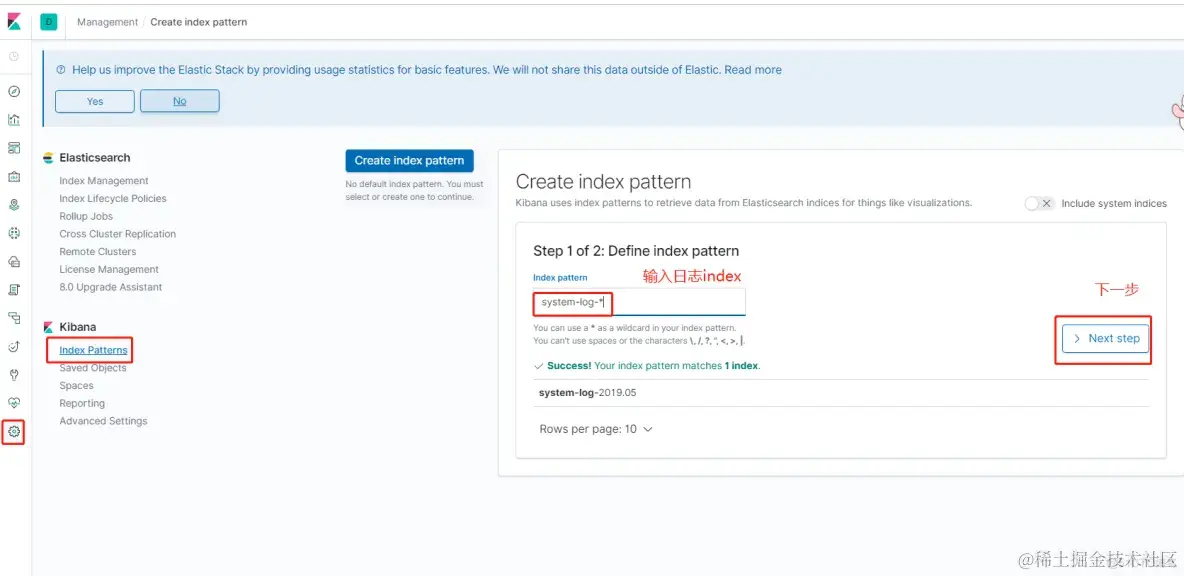Open 8.0 Upgrade Assistant
The height and width of the screenshot is (576, 1184).
point(111,287)
